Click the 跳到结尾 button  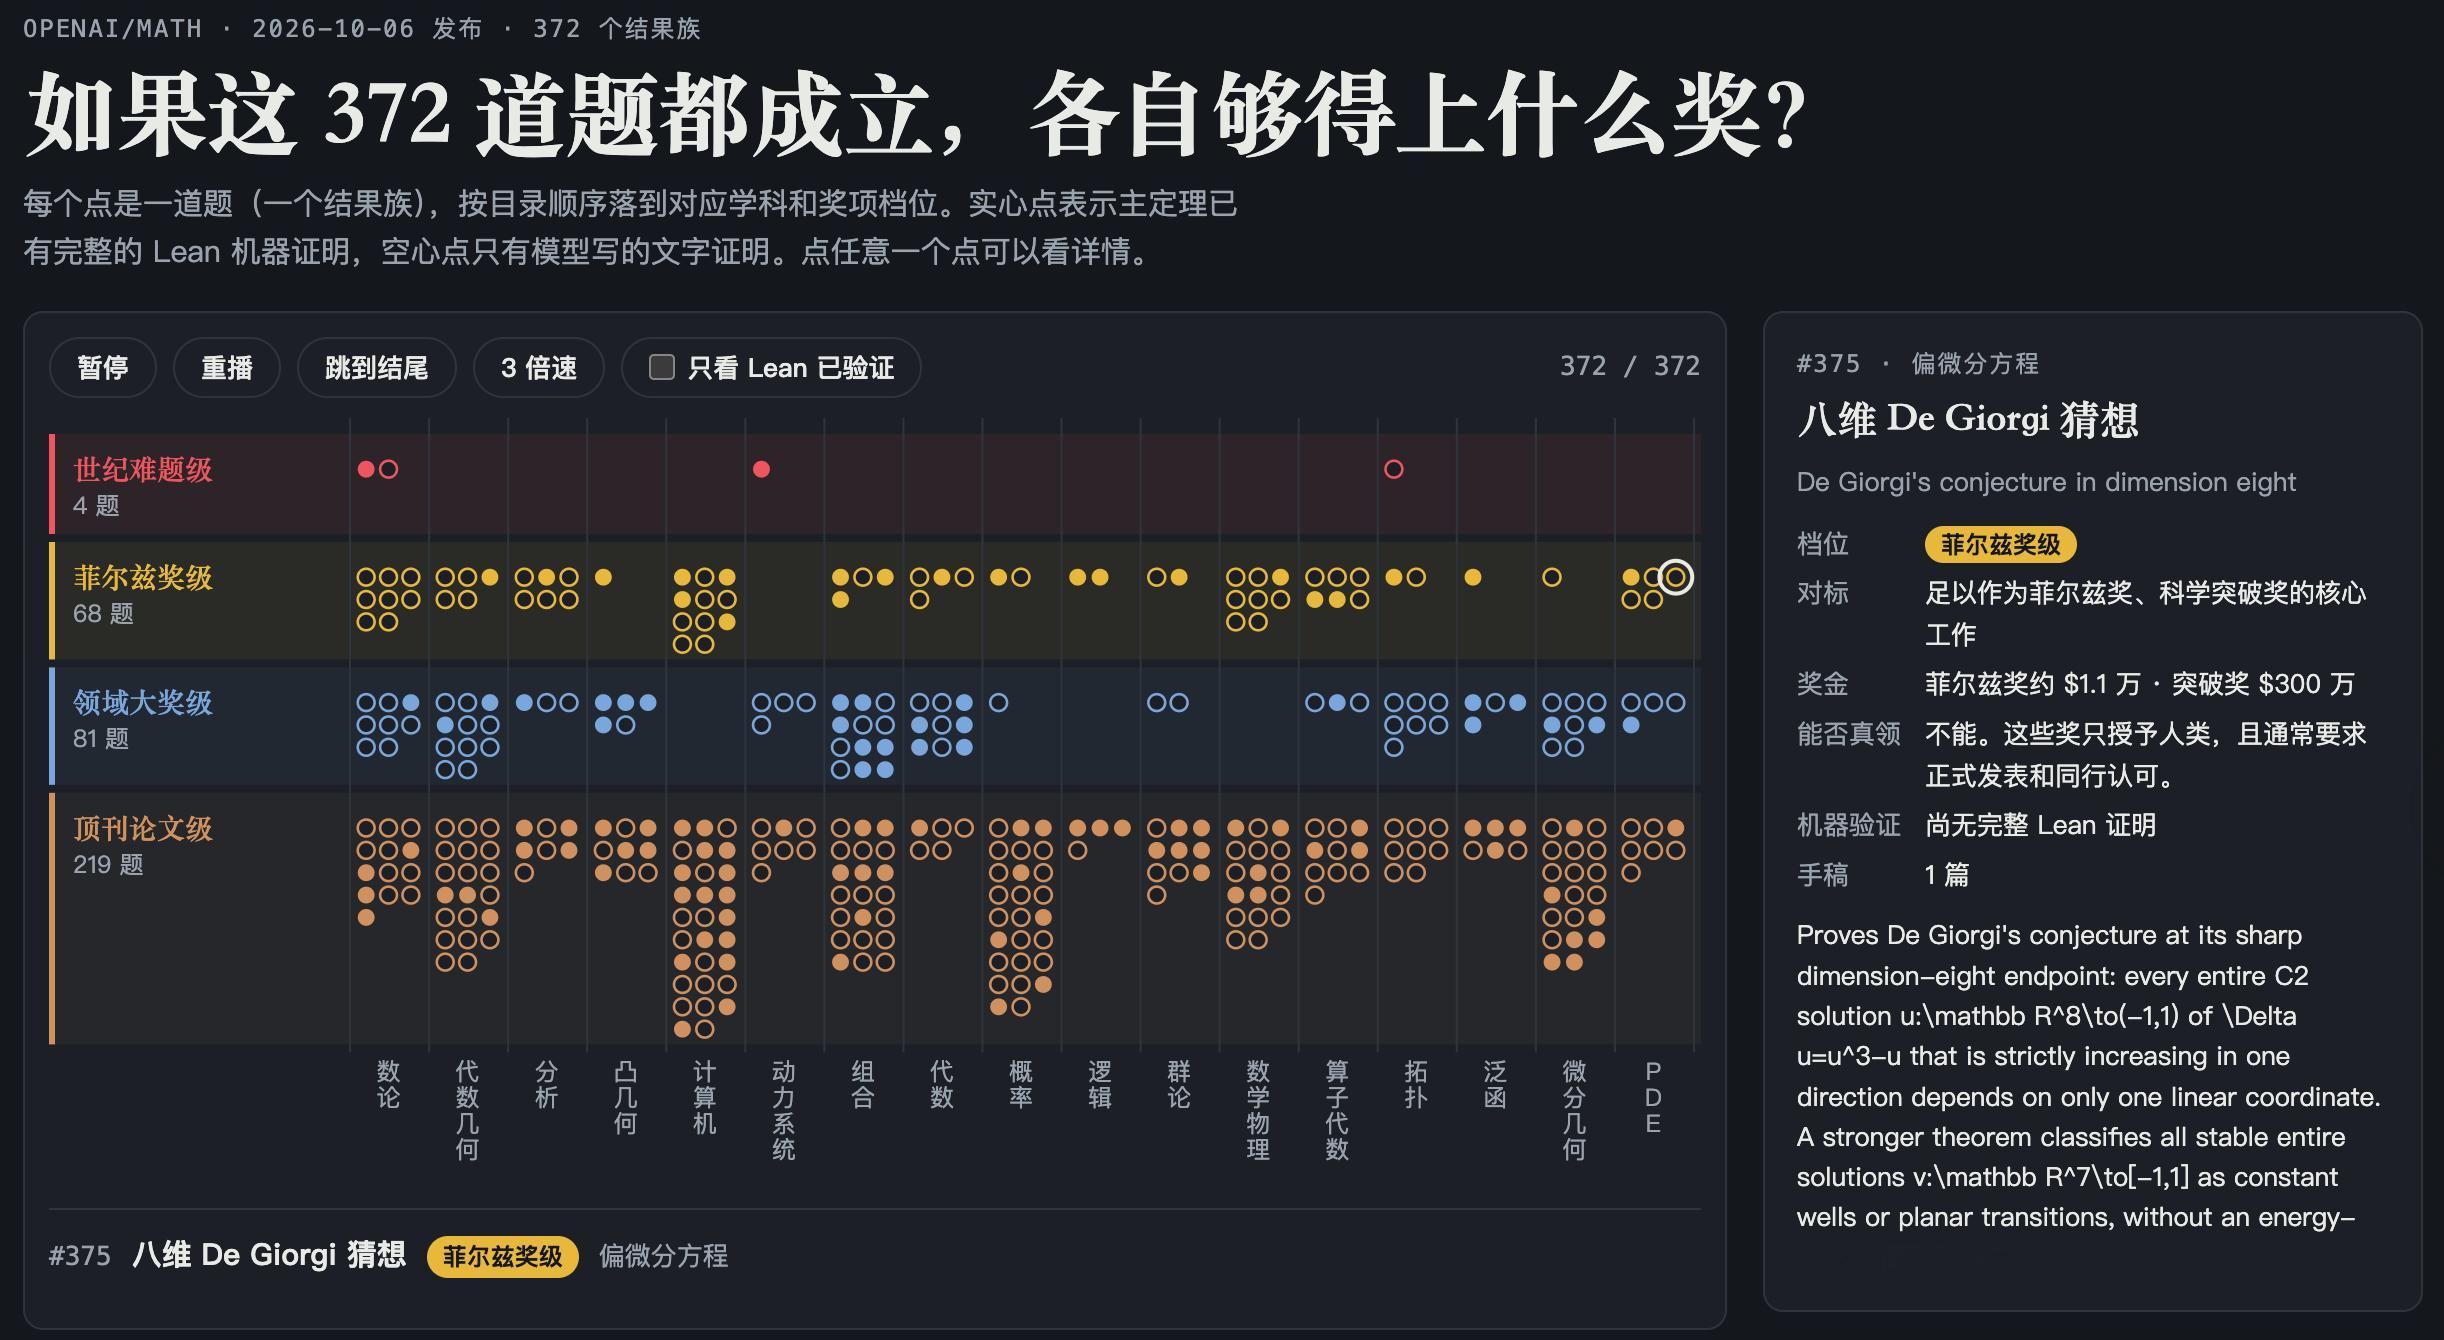tap(377, 368)
